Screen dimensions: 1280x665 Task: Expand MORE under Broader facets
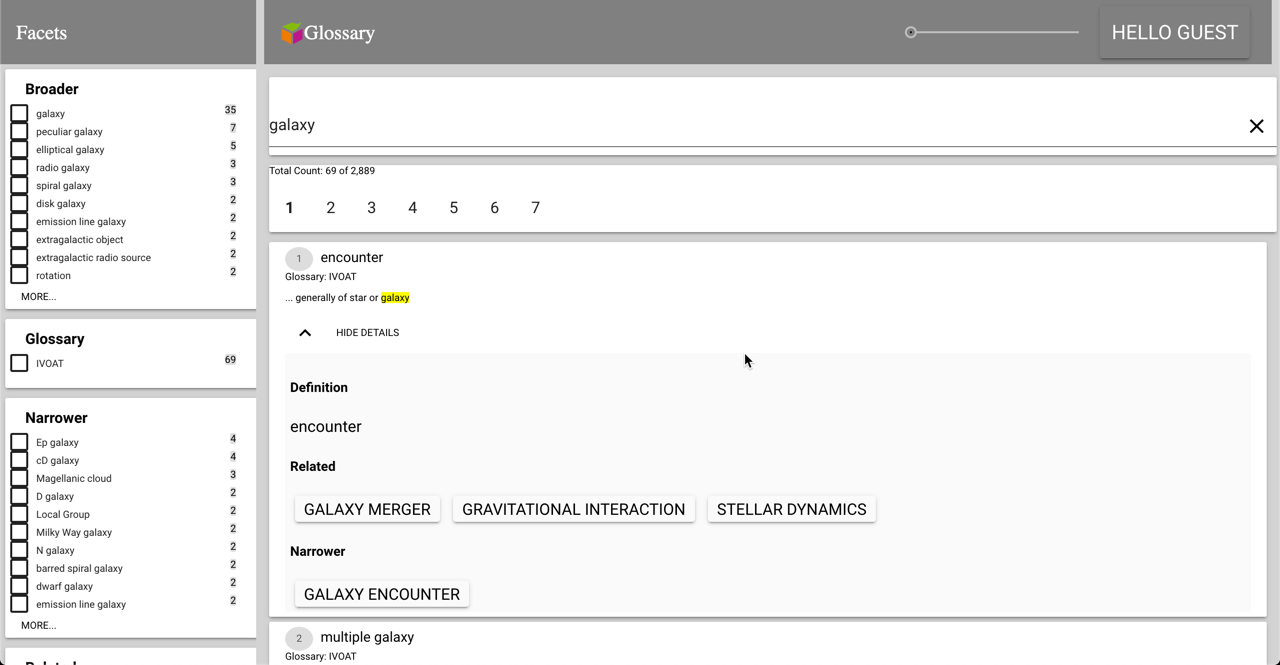tap(39, 296)
